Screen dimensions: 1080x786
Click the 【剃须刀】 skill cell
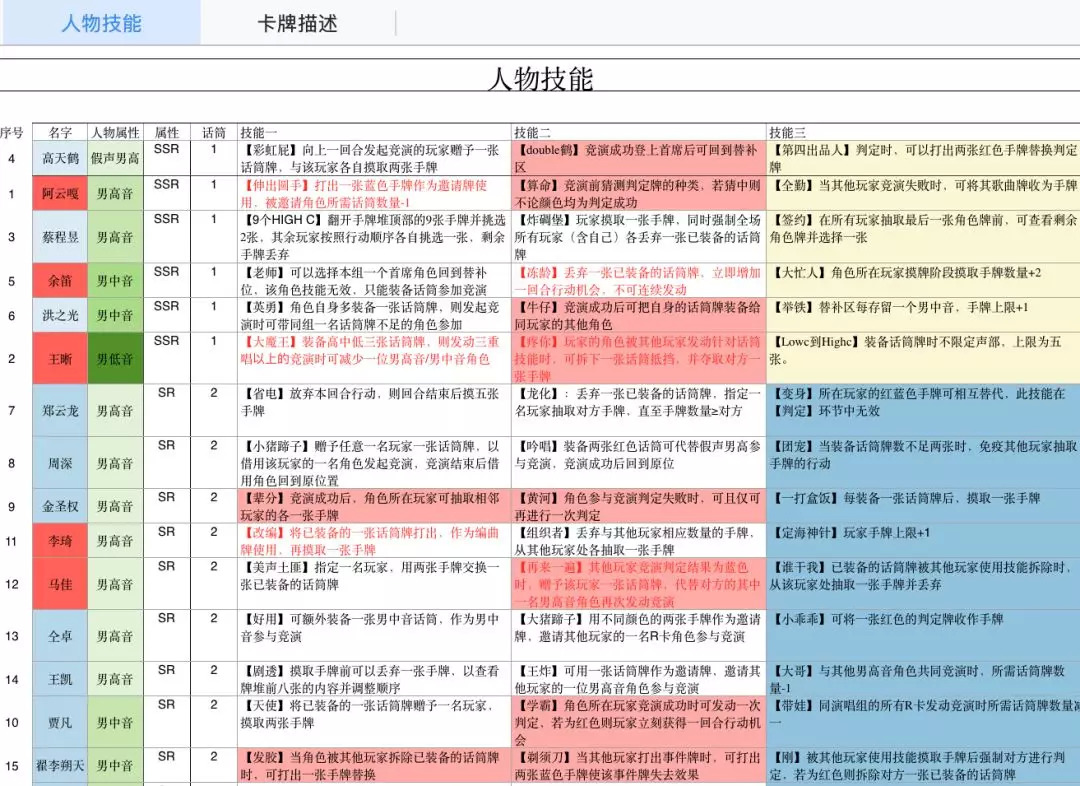click(x=639, y=765)
